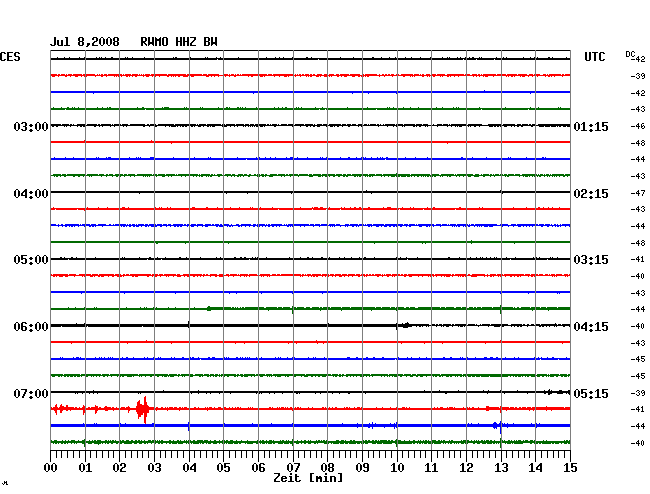Click the 05:15 UTC time label
The image size is (650, 494).
click(x=591, y=393)
